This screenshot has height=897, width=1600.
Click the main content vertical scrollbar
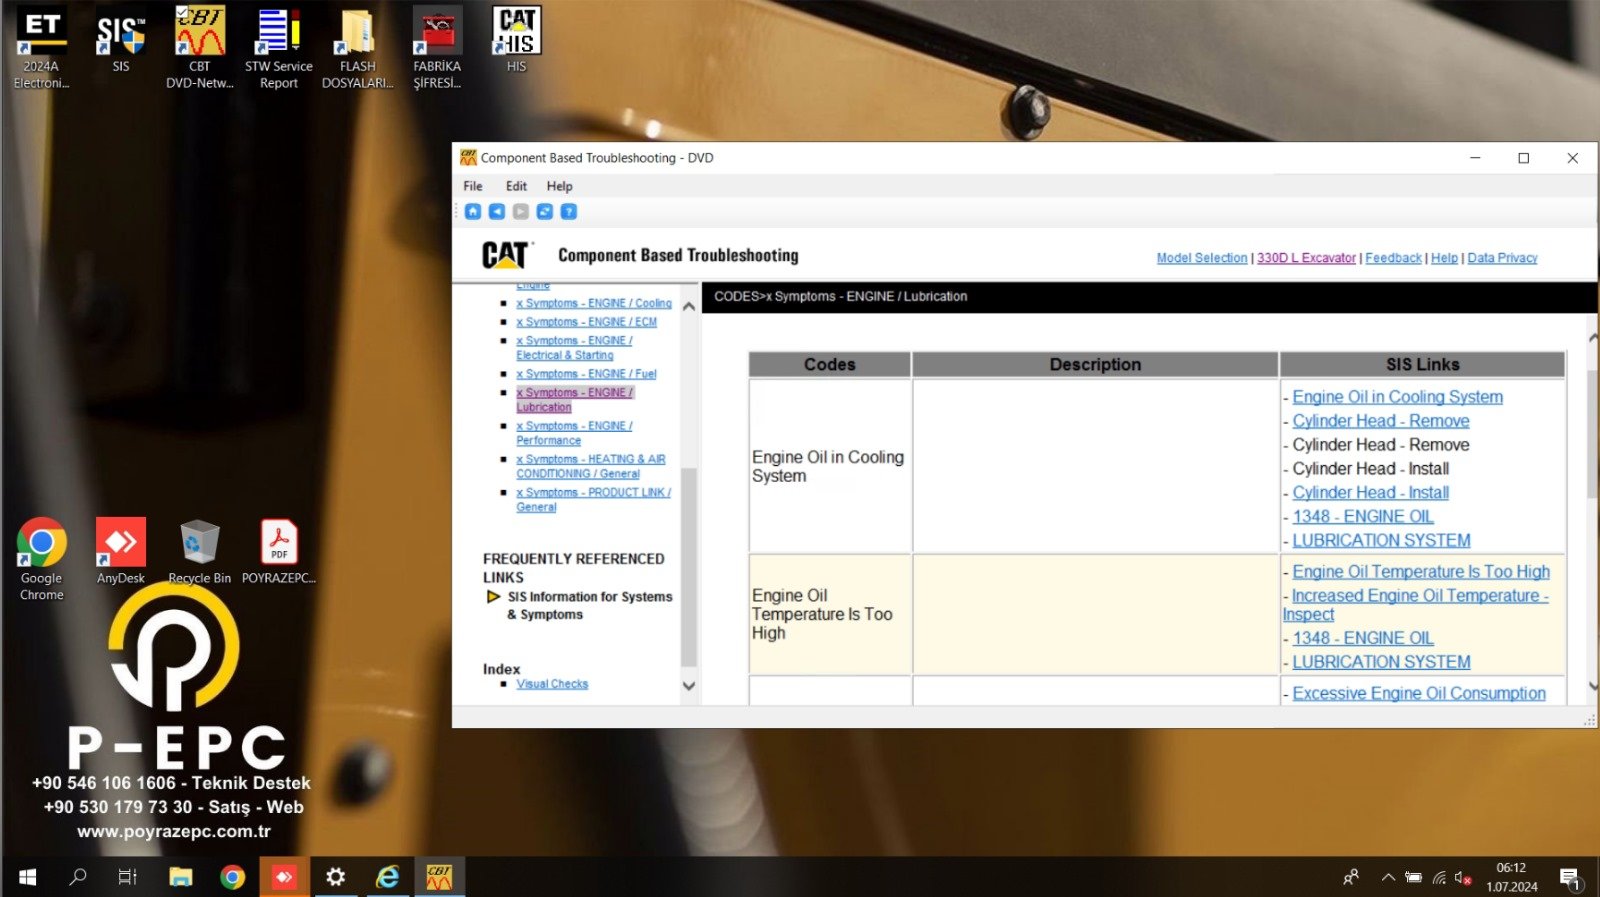tap(1593, 433)
